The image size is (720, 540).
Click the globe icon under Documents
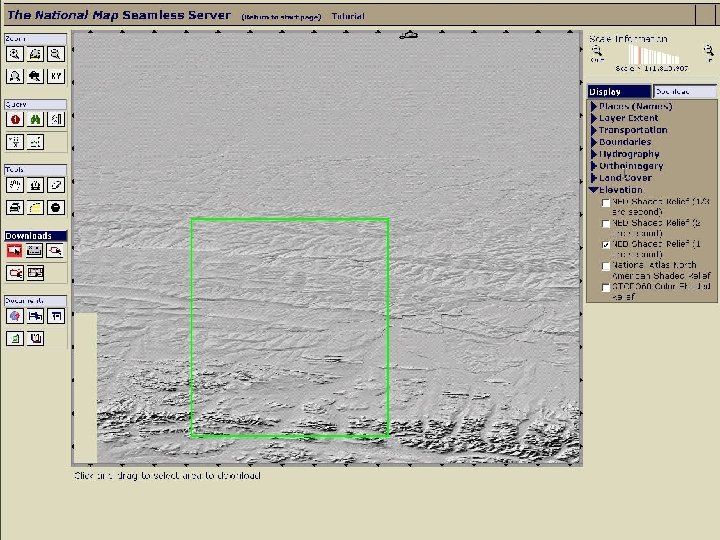point(15,316)
